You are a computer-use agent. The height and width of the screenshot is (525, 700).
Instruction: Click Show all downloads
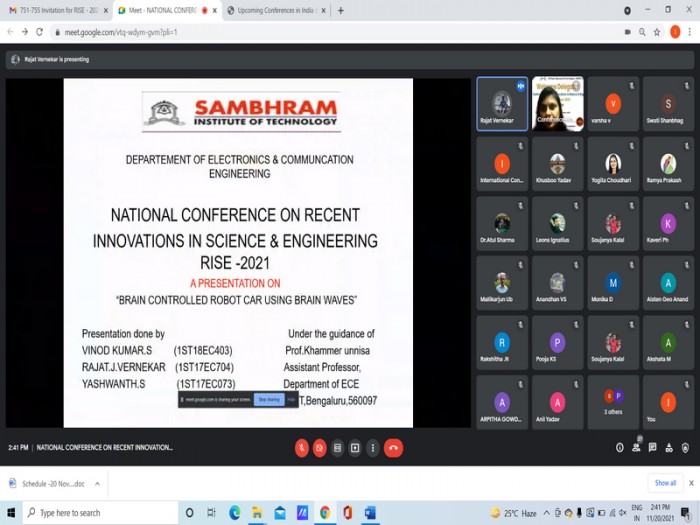[x=665, y=483]
